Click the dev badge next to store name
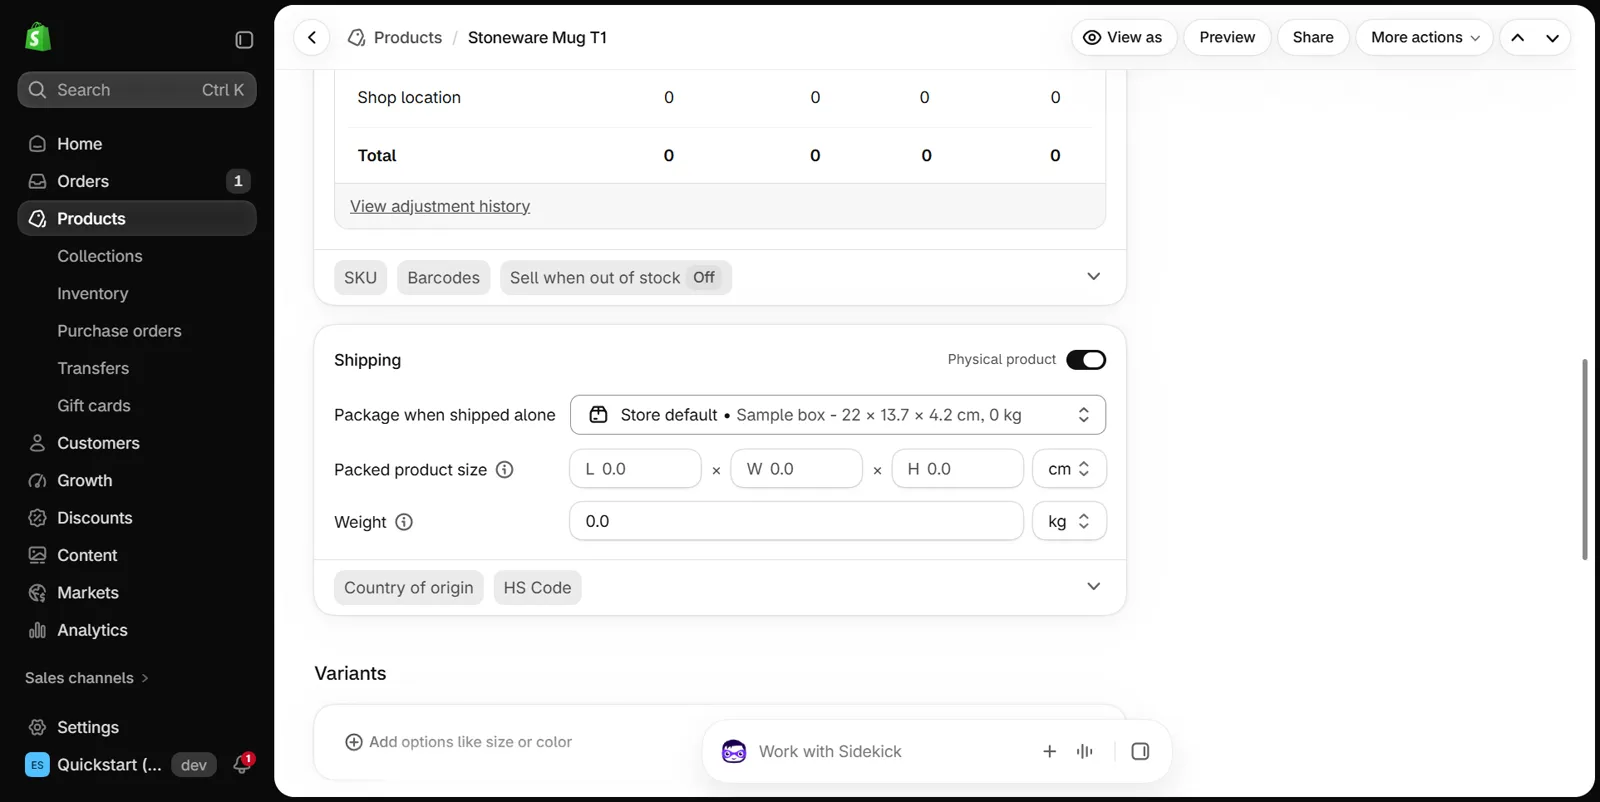 click(194, 765)
